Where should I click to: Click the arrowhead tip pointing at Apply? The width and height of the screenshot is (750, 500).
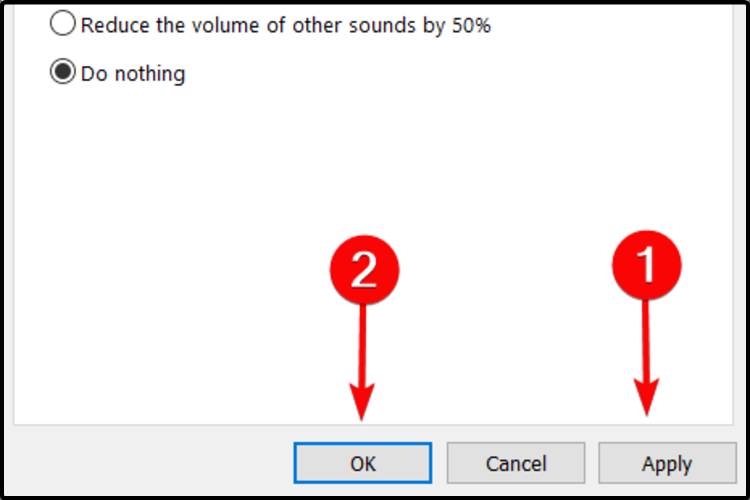pyautogui.click(x=647, y=412)
